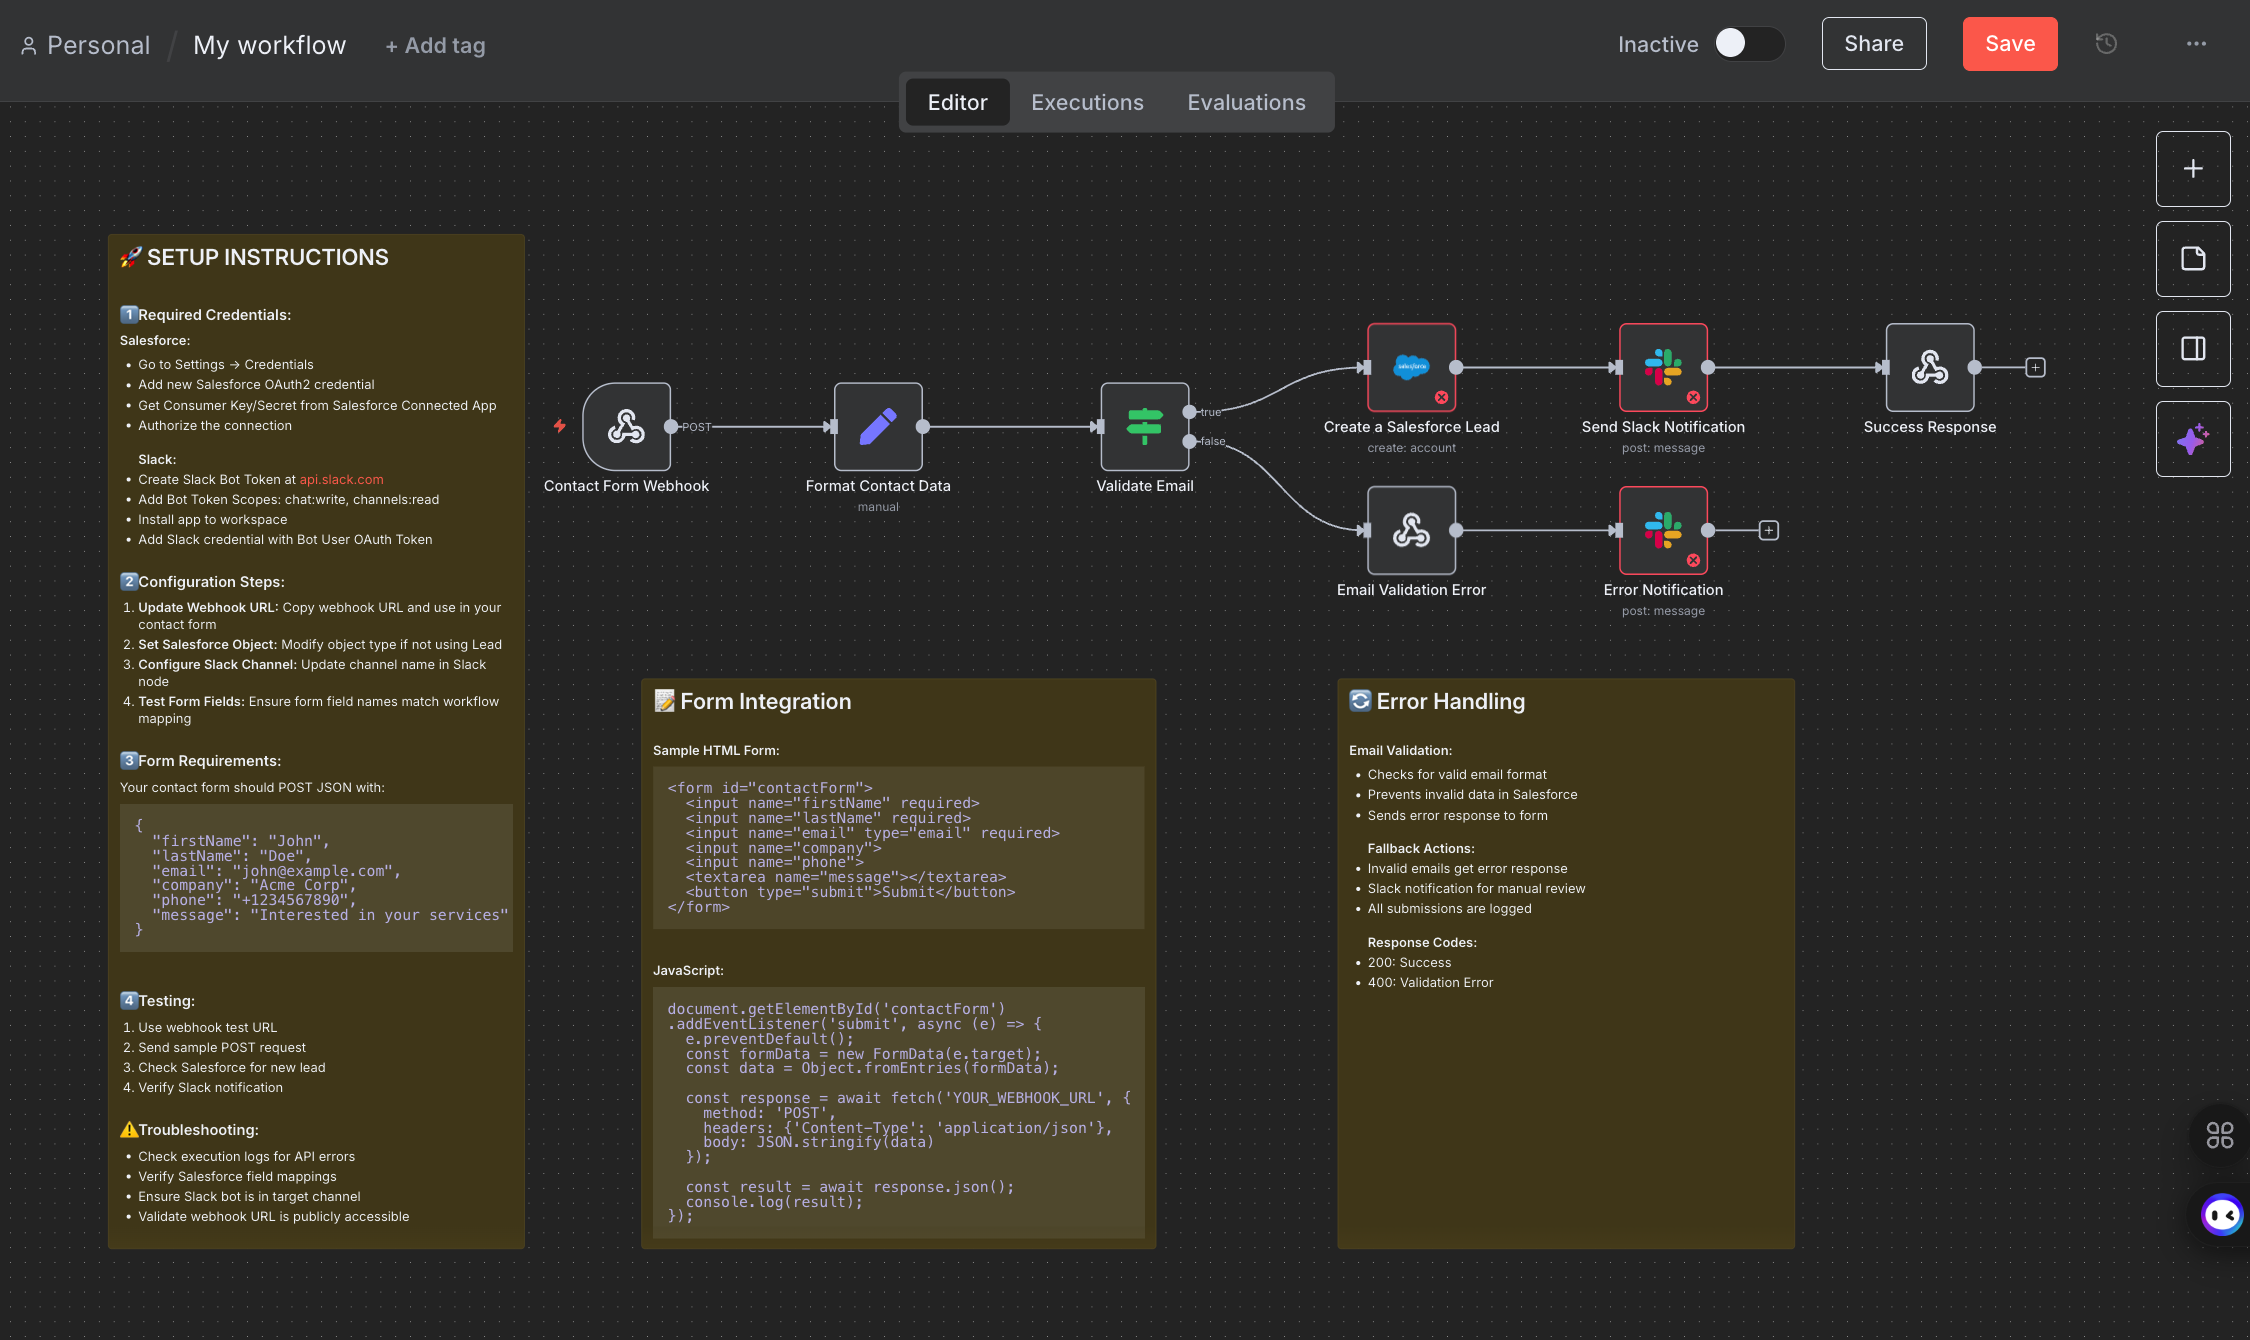Viewport: 2250px width, 1340px height.
Task: Click the add-node plus button
Action: pyautogui.click(x=2192, y=169)
